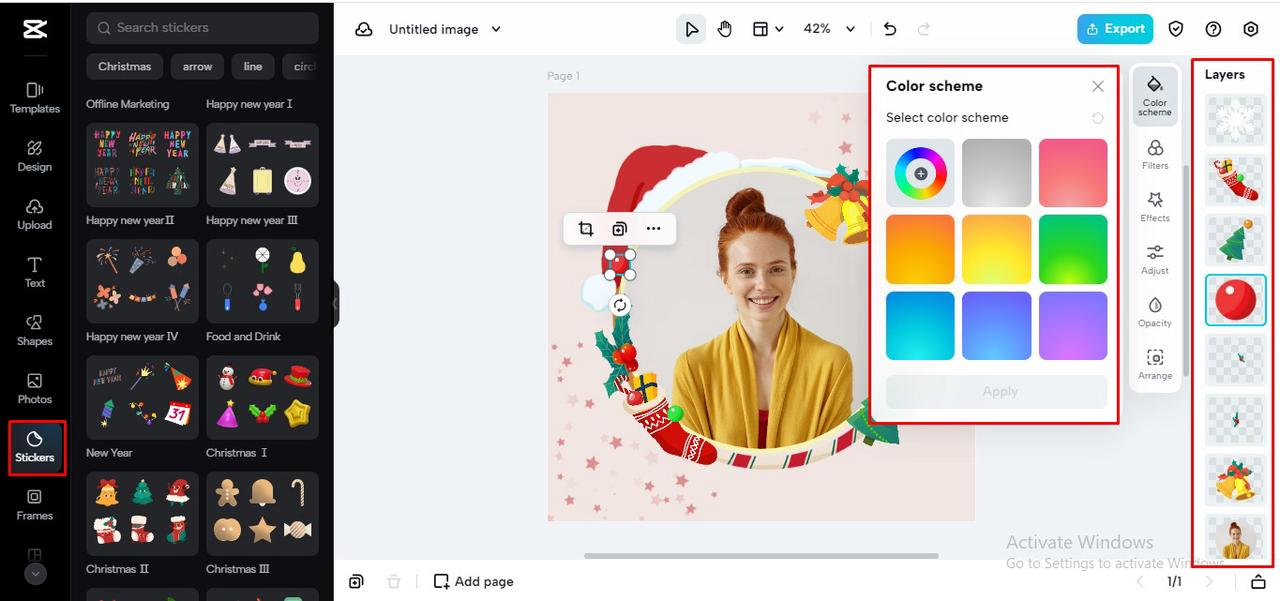Image resolution: width=1280 pixels, height=601 pixels.
Task: Select the snowflake layer thumbnail
Action: click(x=1236, y=120)
